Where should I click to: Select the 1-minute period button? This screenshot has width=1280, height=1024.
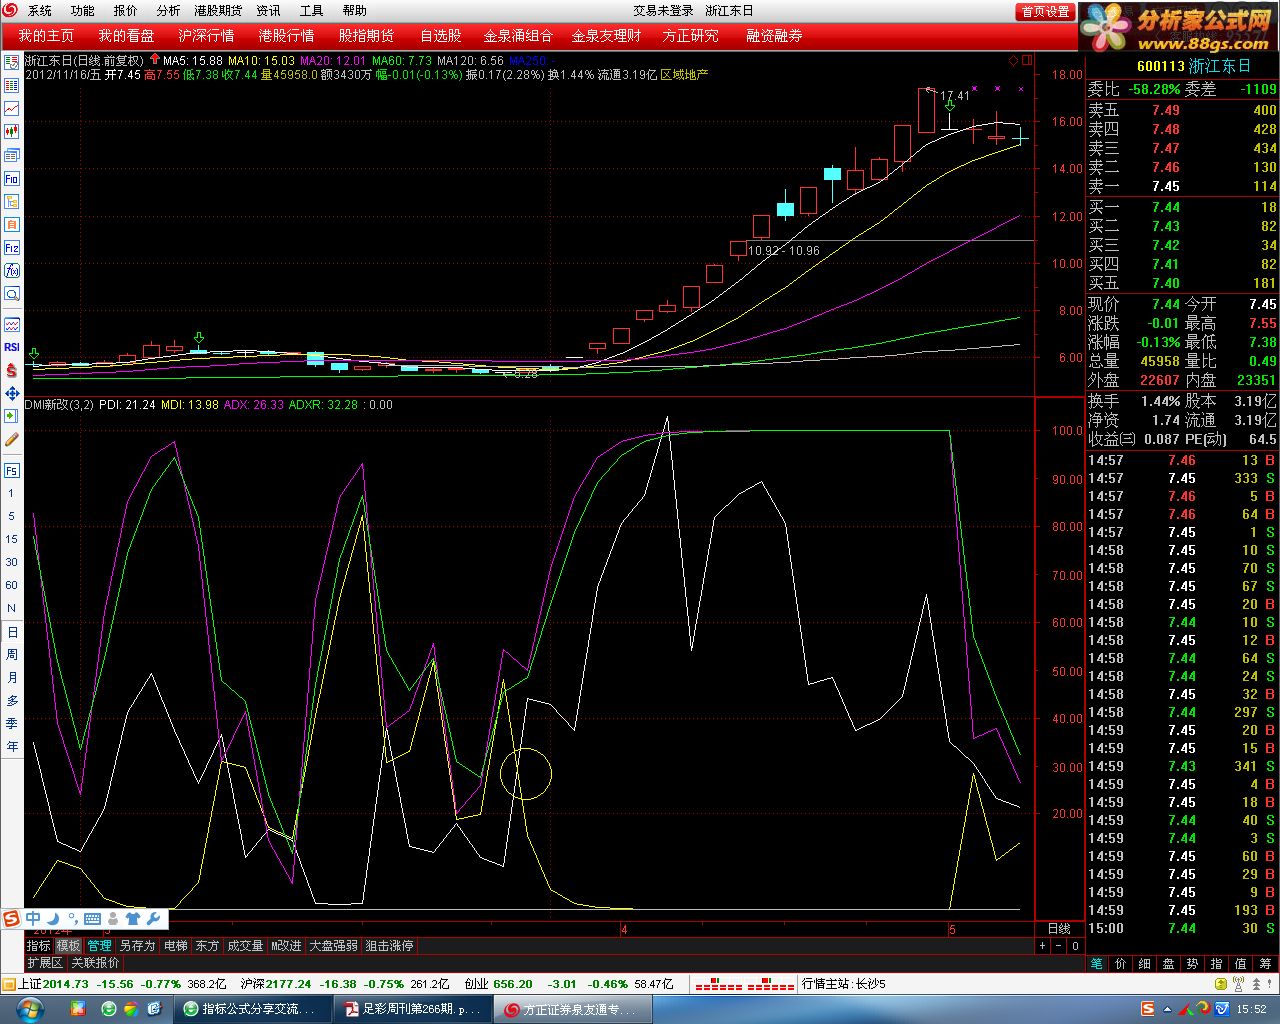click(12, 493)
